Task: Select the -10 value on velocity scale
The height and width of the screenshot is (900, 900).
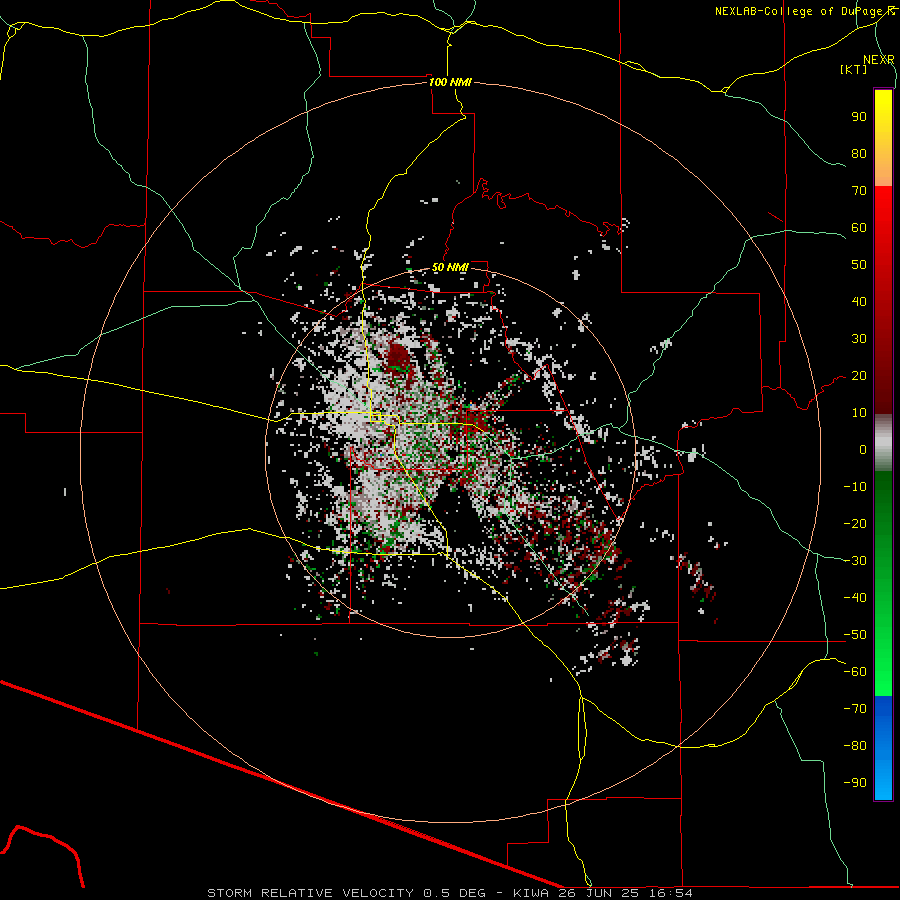Action: [855, 487]
